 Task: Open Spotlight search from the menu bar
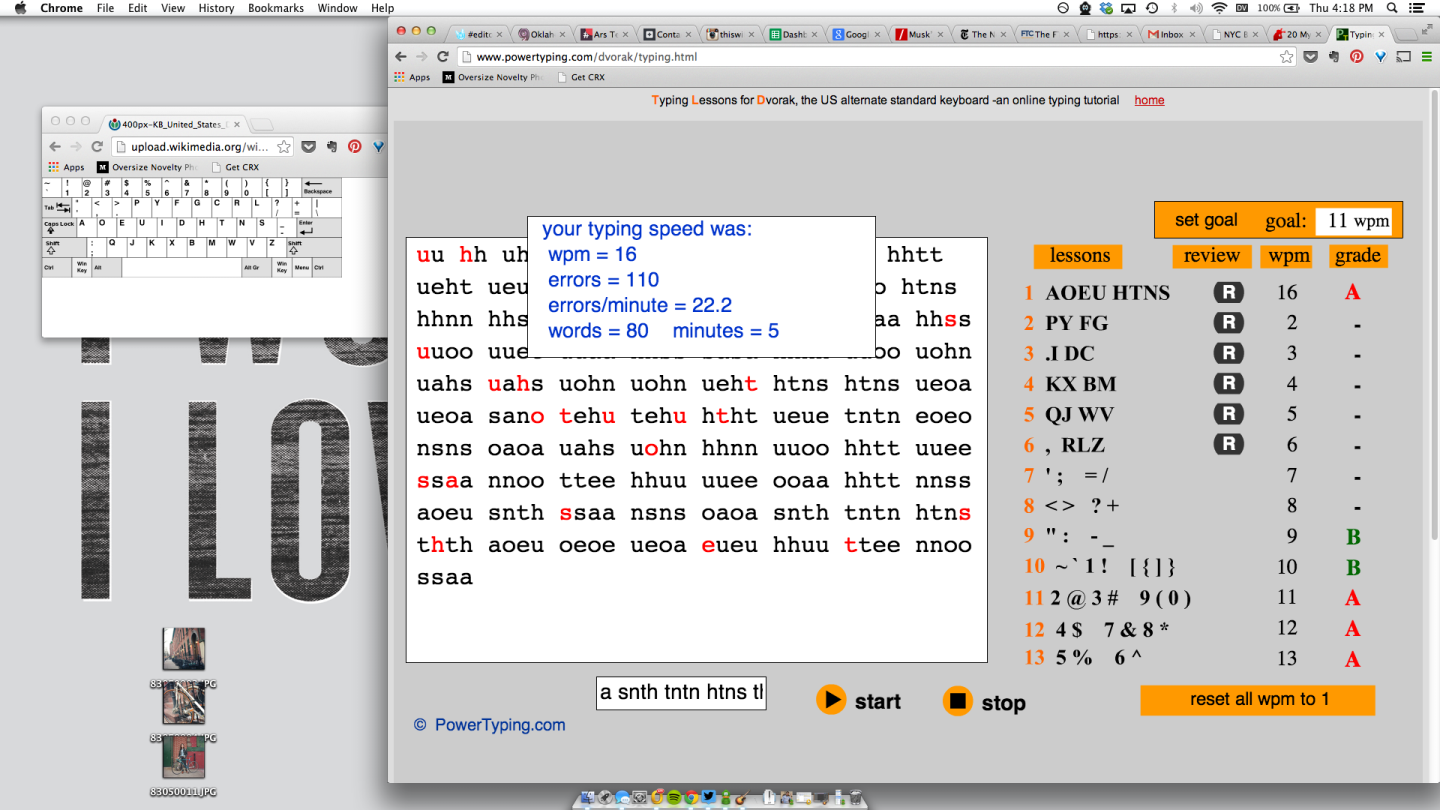tap(1391, 8)
